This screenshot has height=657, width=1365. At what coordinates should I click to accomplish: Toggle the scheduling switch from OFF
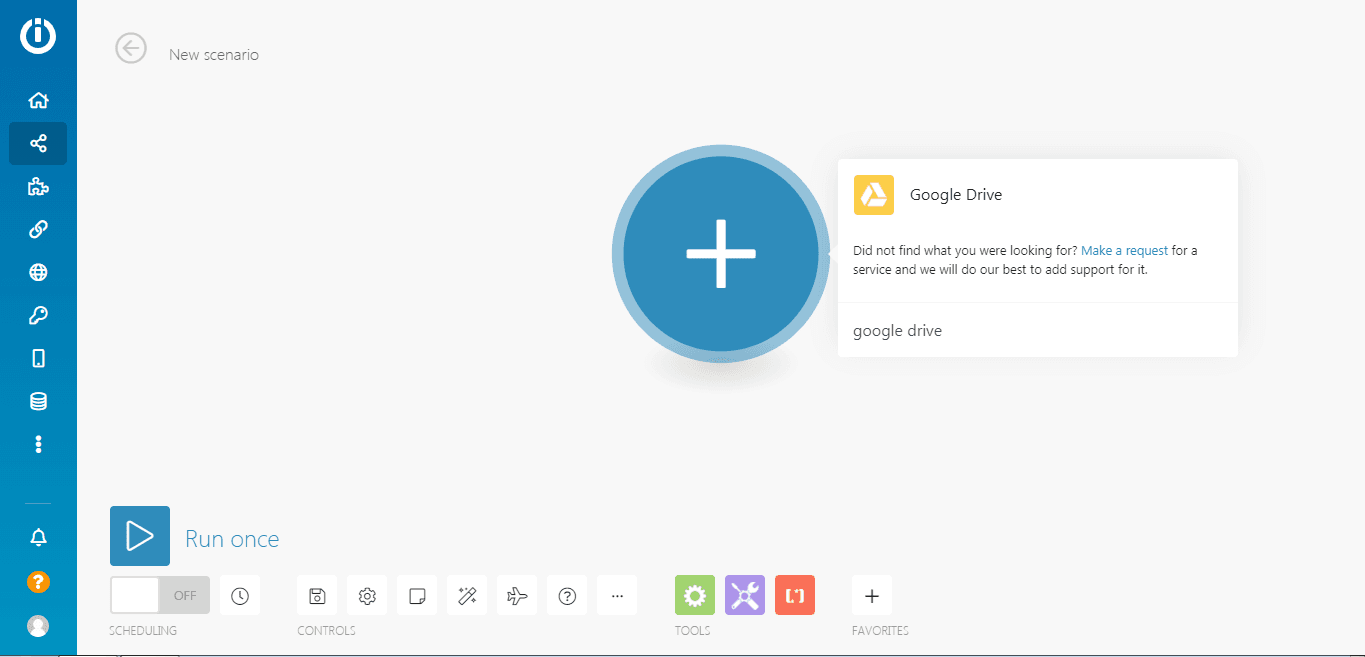coord(160,595)
